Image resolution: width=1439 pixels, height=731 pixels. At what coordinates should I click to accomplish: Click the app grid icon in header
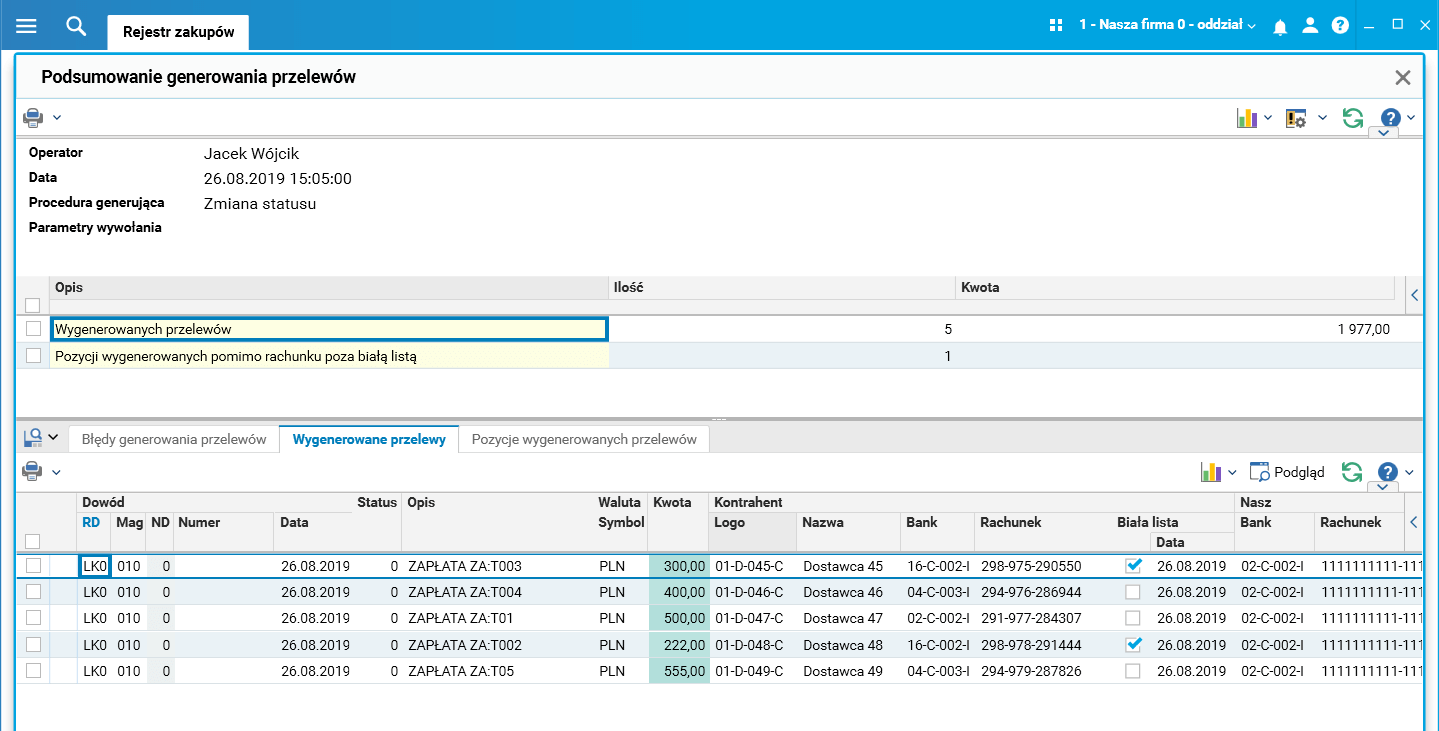click(x=1055, y=26)
